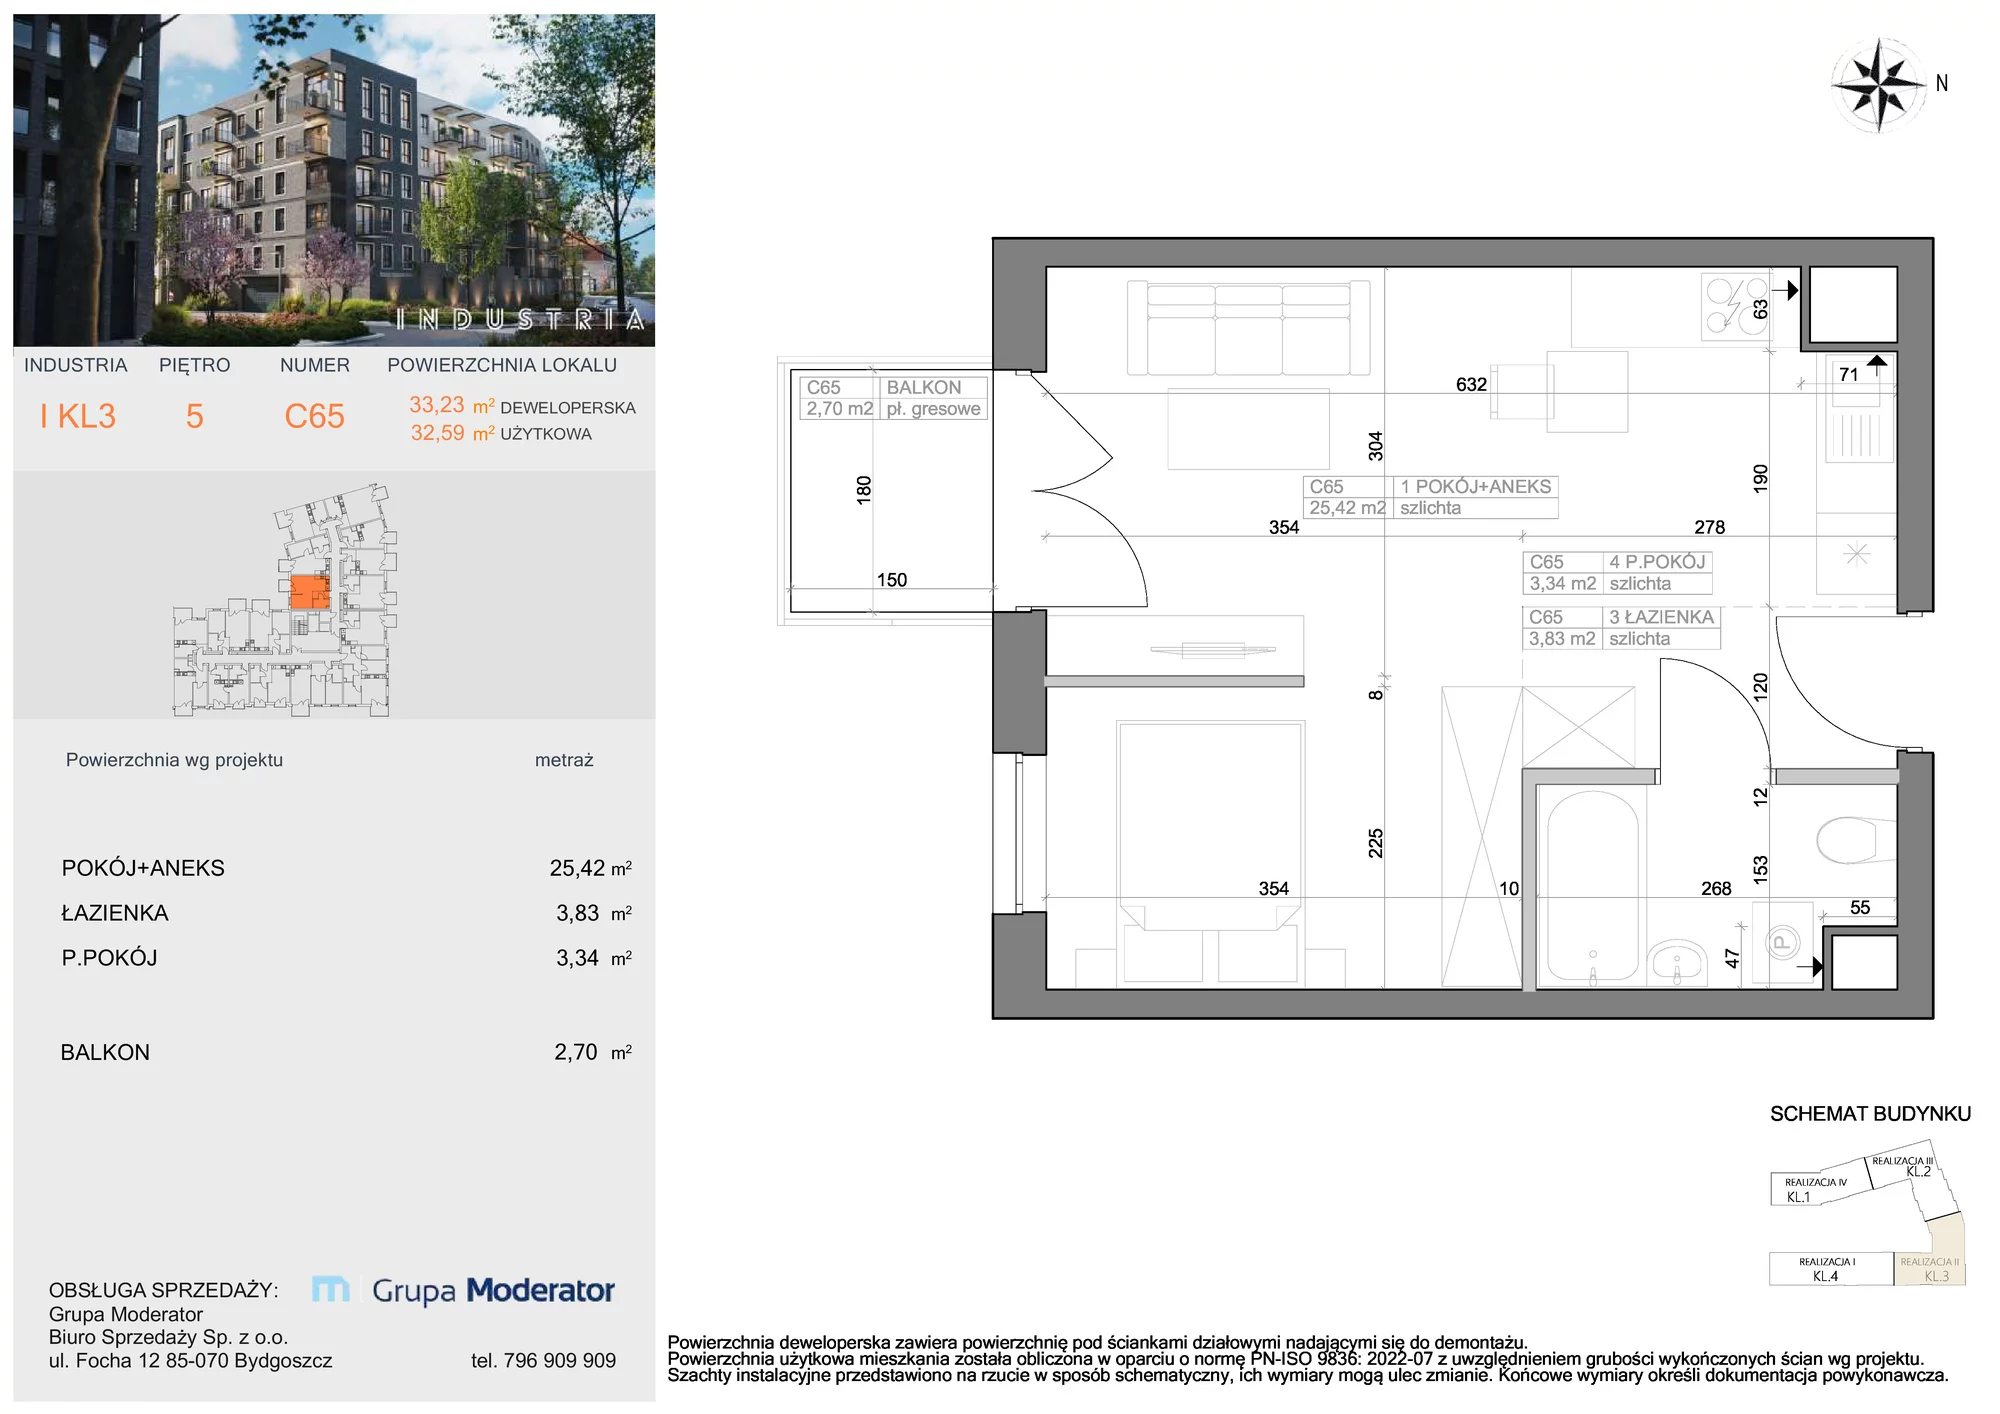2000x1414 pixels.
Task: Click the REALIZACJA I KL.4 section of scheme
Action: click(x=1830, y=1269)
